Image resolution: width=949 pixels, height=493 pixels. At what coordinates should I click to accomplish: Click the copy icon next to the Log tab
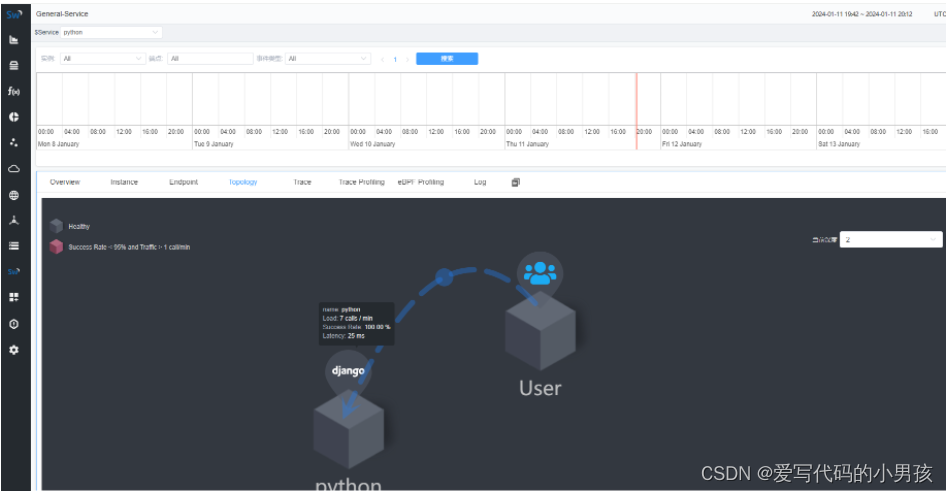pos(516,182)
